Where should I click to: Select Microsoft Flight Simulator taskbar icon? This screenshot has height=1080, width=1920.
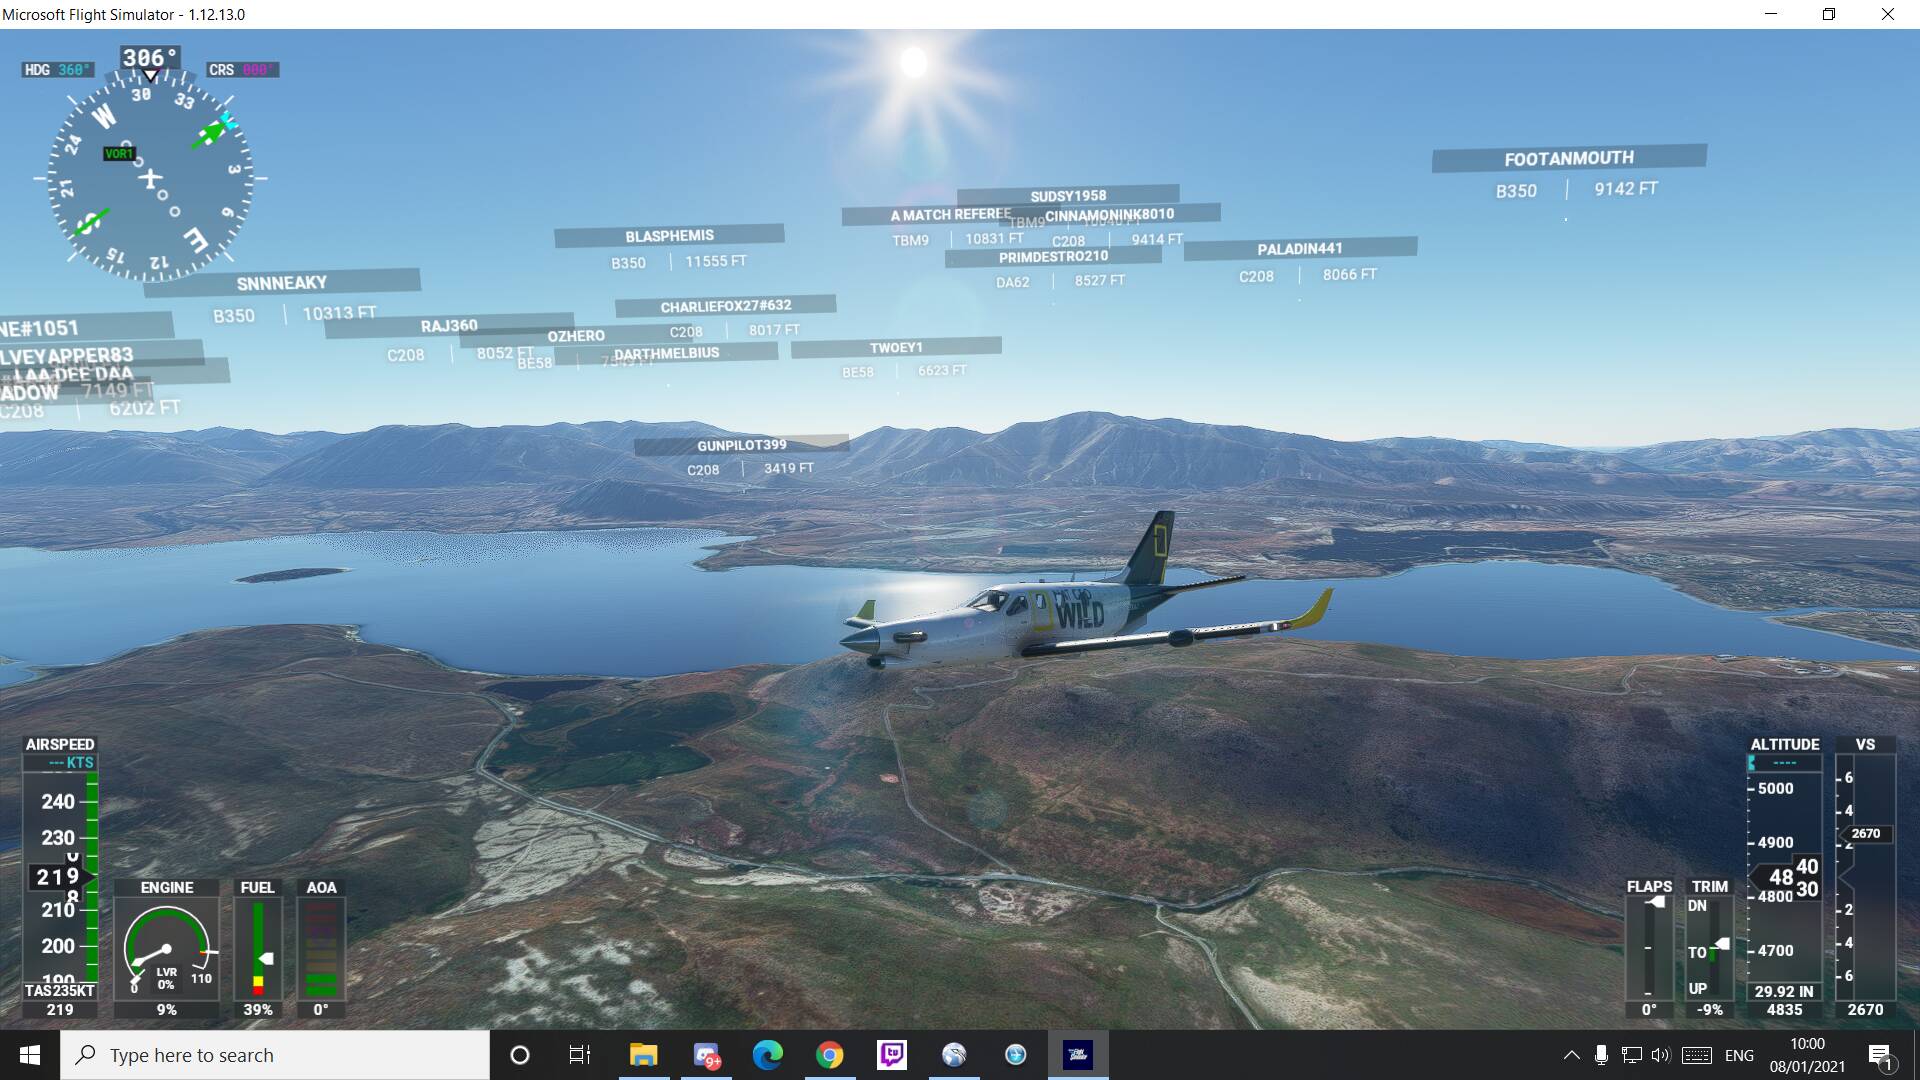pyautogui.click(x=1078, y=1055)
